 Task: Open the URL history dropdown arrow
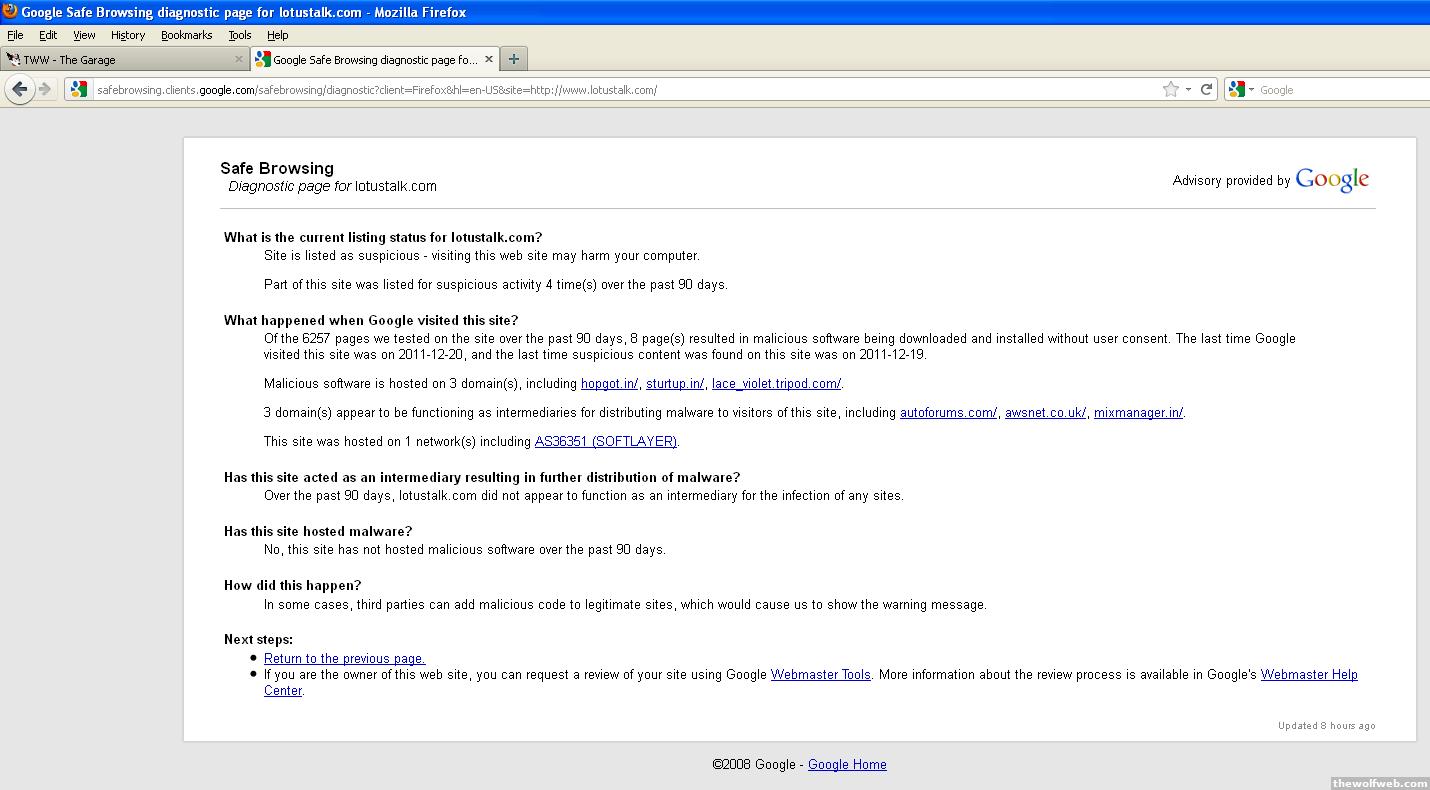[1188, 89]
